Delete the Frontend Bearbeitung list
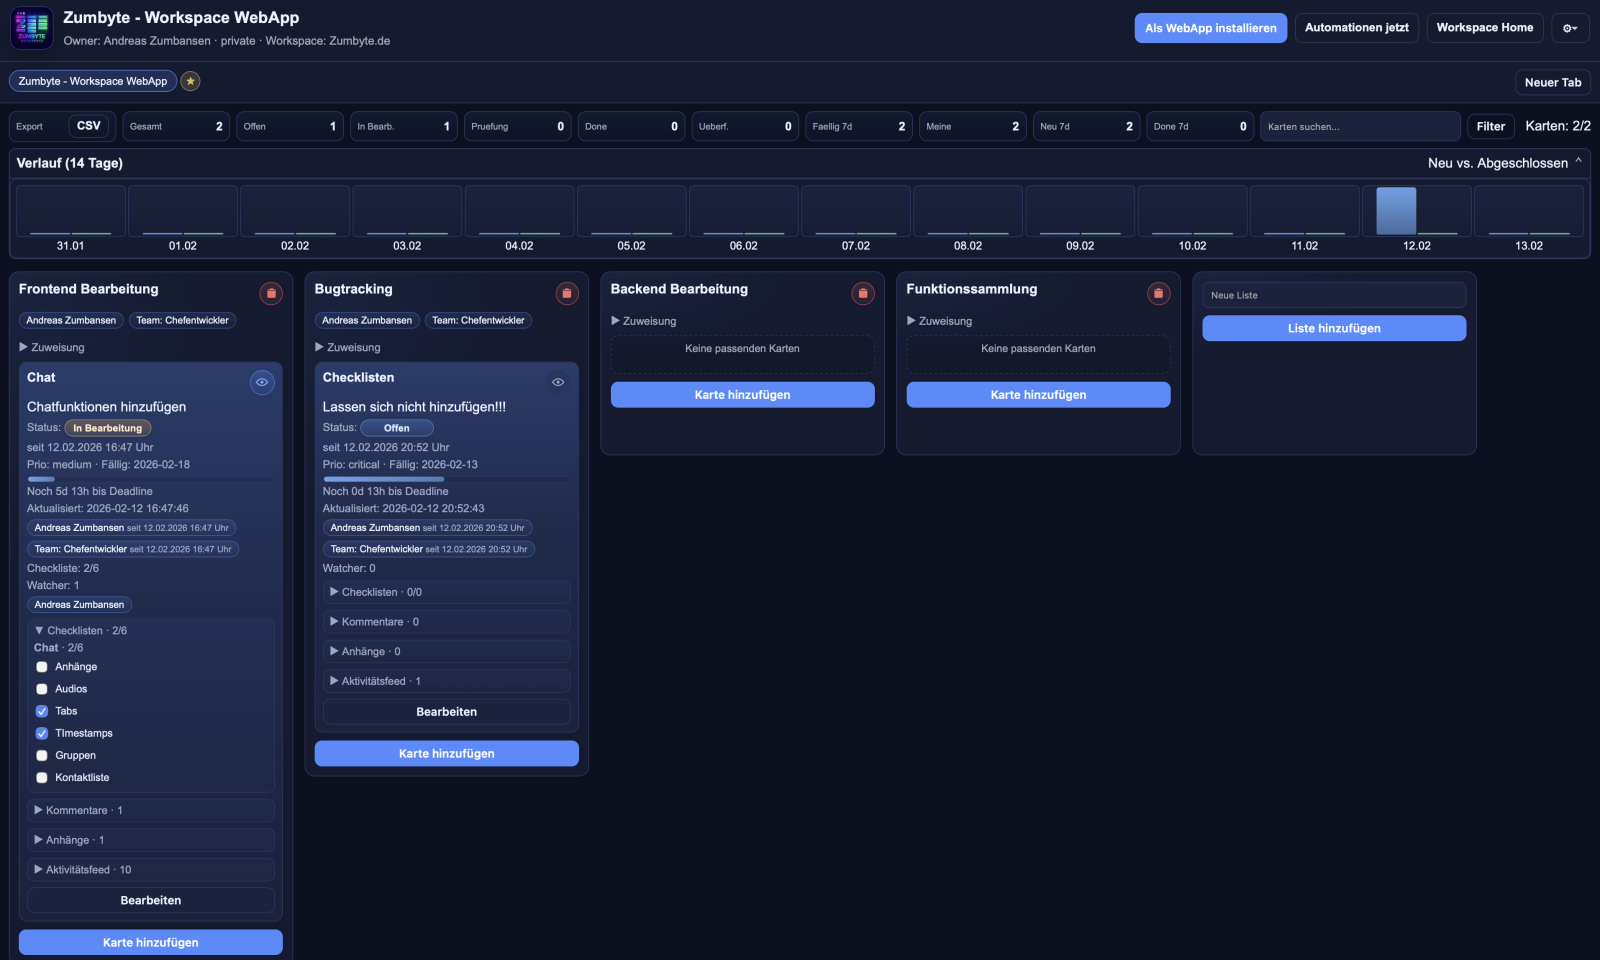The height and width of the screenshot is (960, 1600). (271, 293)
